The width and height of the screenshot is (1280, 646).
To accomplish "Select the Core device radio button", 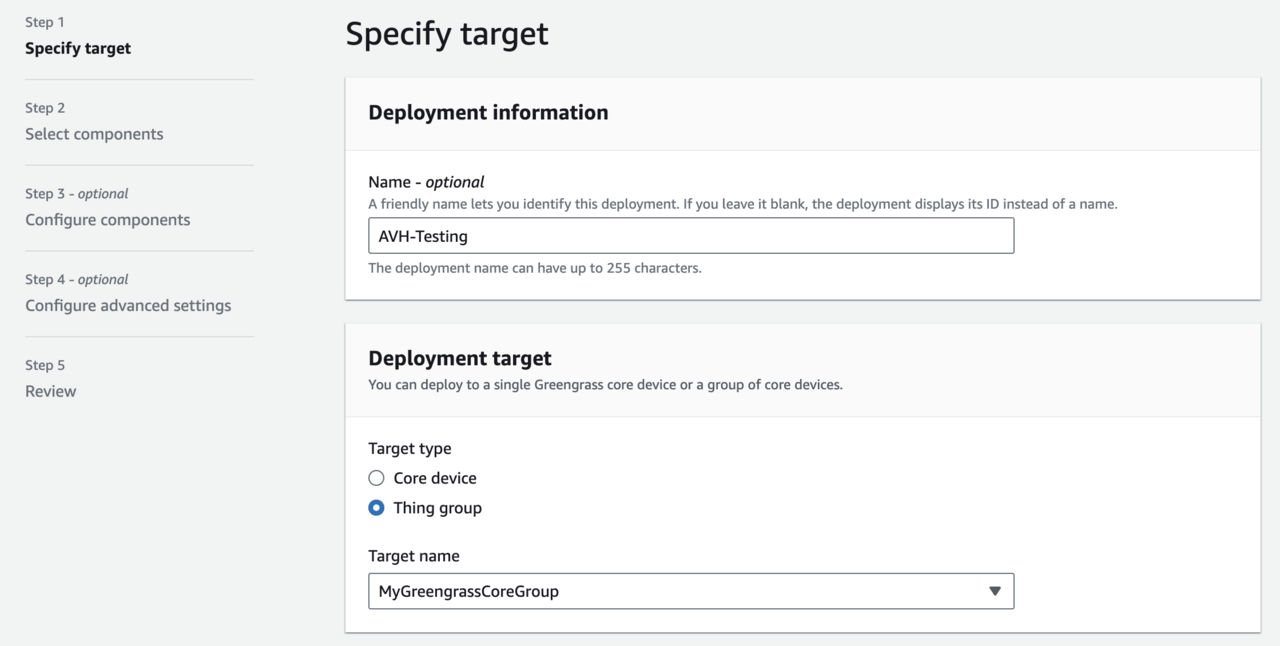I will (x=376, y=478).
